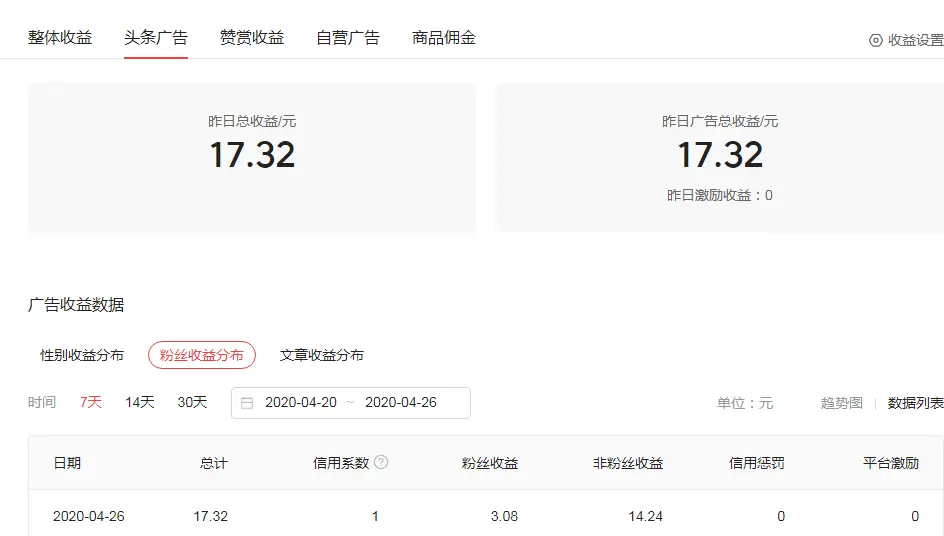Click the 粉丝收益 column header
The image size is (944, 536).
click(x=490, y=463)
